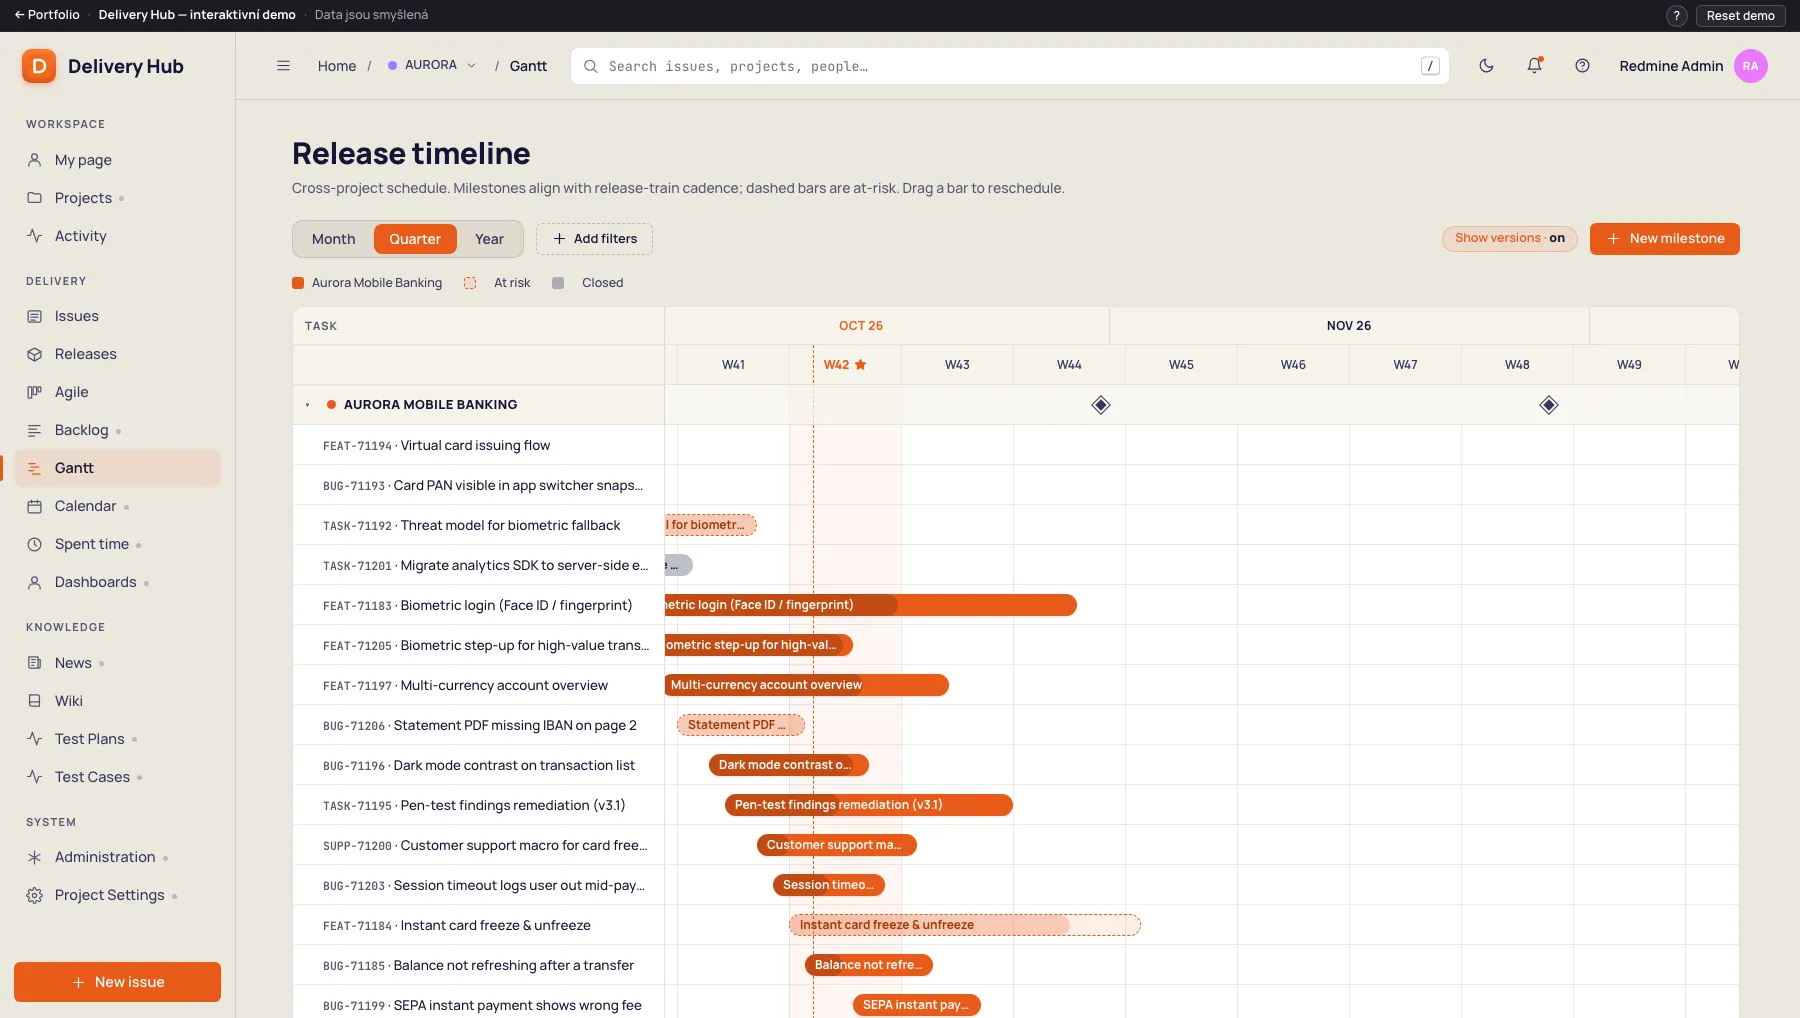The height and width of the screenshot is (1018, 1800).
Task: Select SEPA instant pay bar
Action: click(917, 1005)
